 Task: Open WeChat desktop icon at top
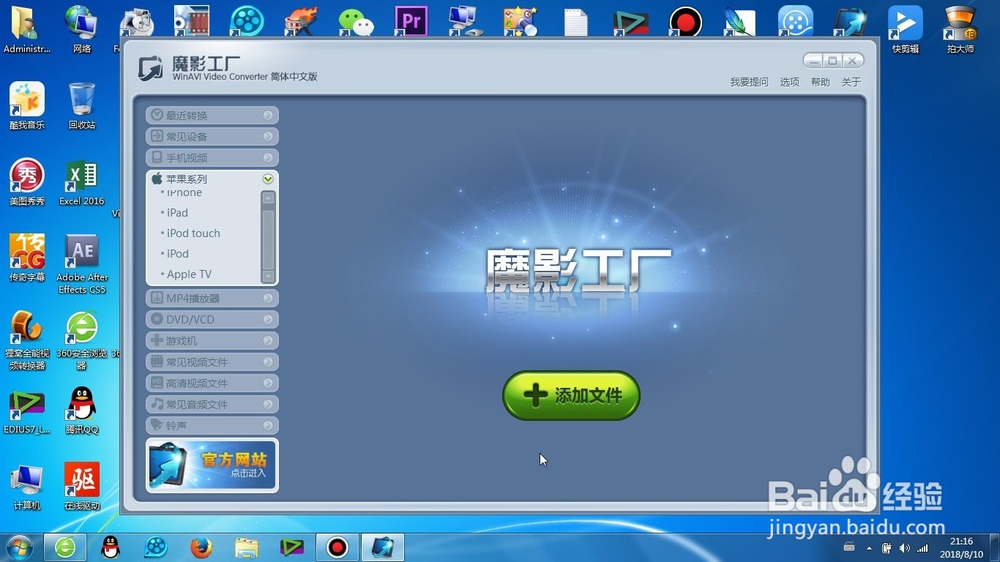356,22
